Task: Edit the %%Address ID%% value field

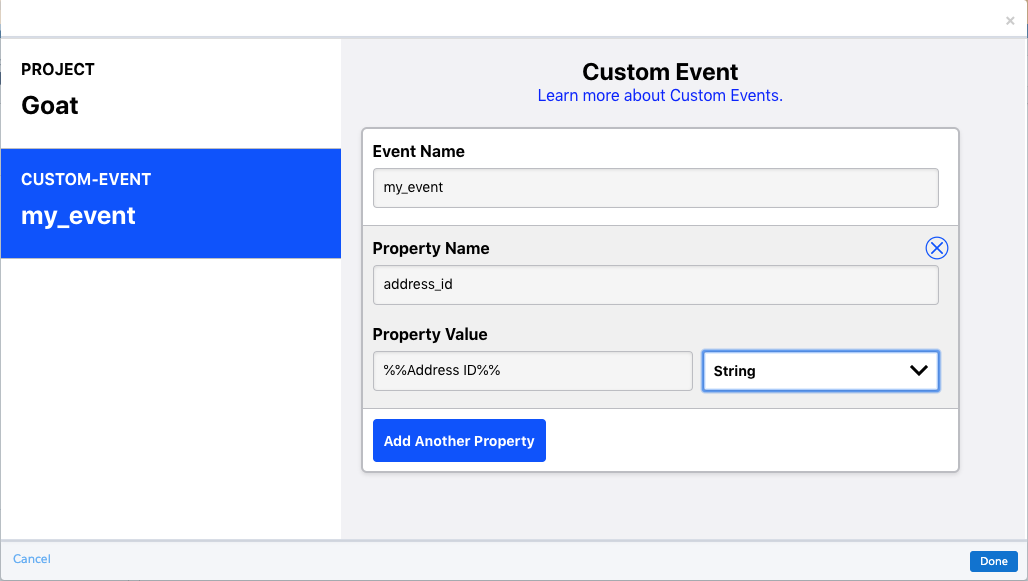Action: 532,371
